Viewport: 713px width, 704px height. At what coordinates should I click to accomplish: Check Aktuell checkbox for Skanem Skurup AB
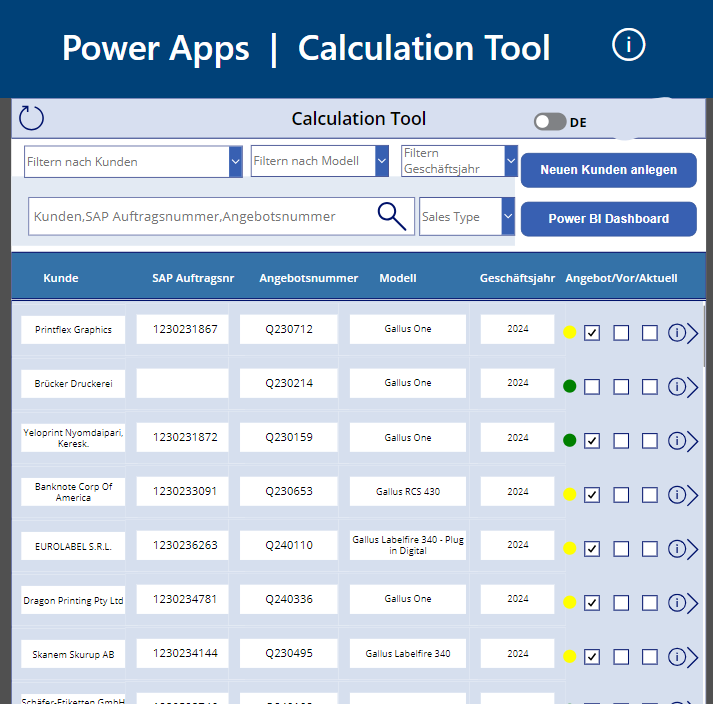click(649, 657)
